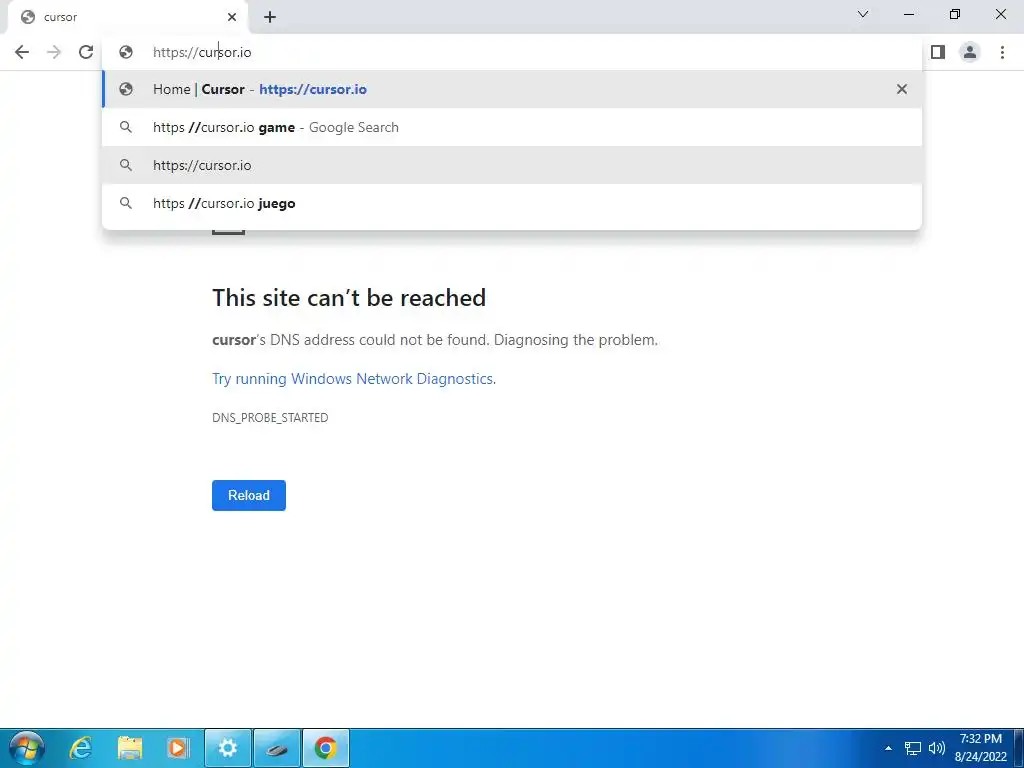
Task: Open Windows Media Player from the taskbar
Action: click(x=178, y=748)
